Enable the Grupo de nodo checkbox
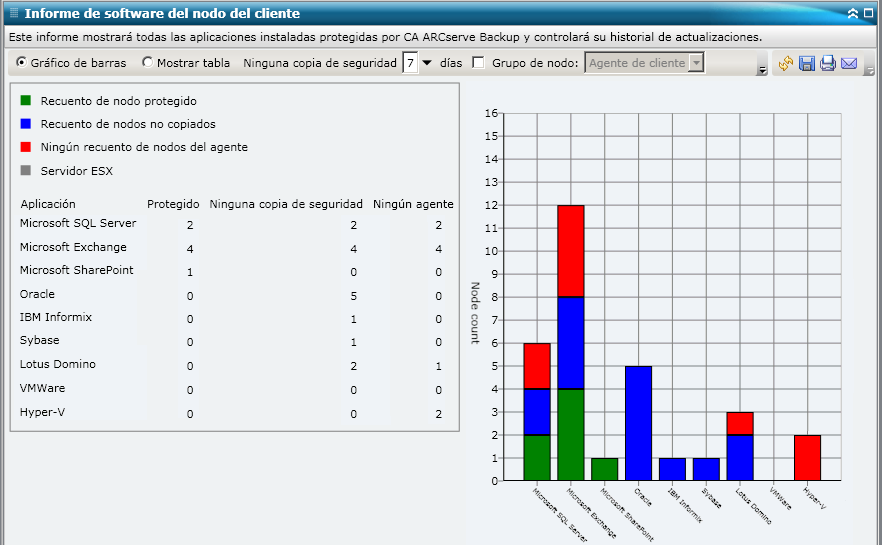Screen dimensions: 882x545 coord(478,62)
